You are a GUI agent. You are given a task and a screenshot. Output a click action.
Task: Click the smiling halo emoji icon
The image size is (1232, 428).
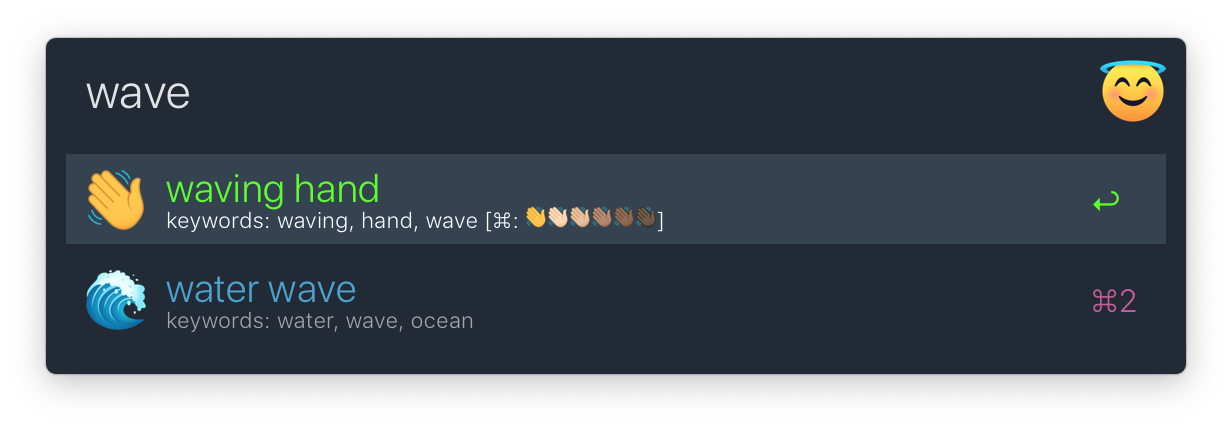tap(1132, 92)
